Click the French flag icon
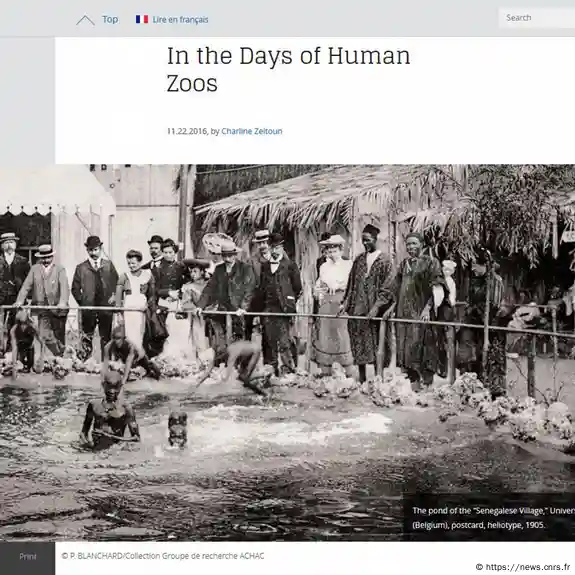 point(142,19)
